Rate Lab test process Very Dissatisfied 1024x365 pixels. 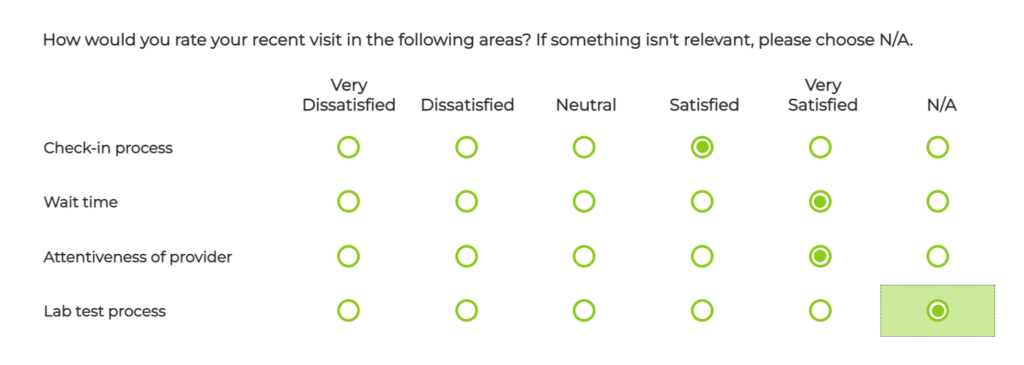349,311
